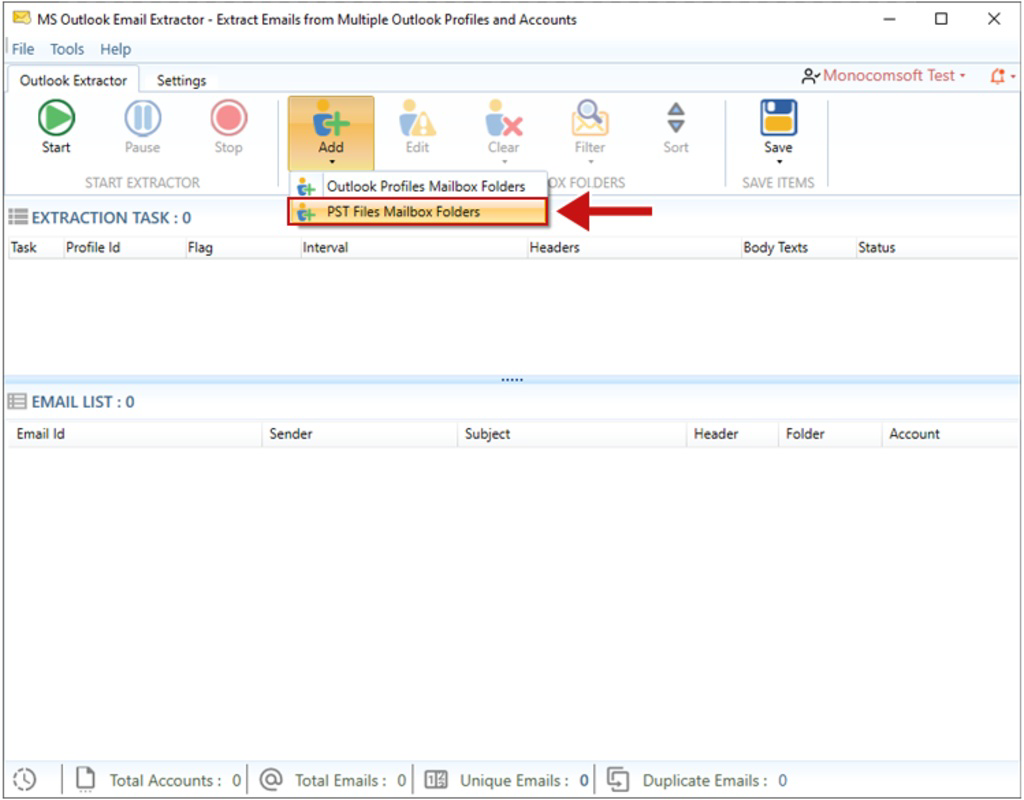Click the Unique Emails counter icon
Viewport: 1024px width, 800px height.
tap(436, 780)
